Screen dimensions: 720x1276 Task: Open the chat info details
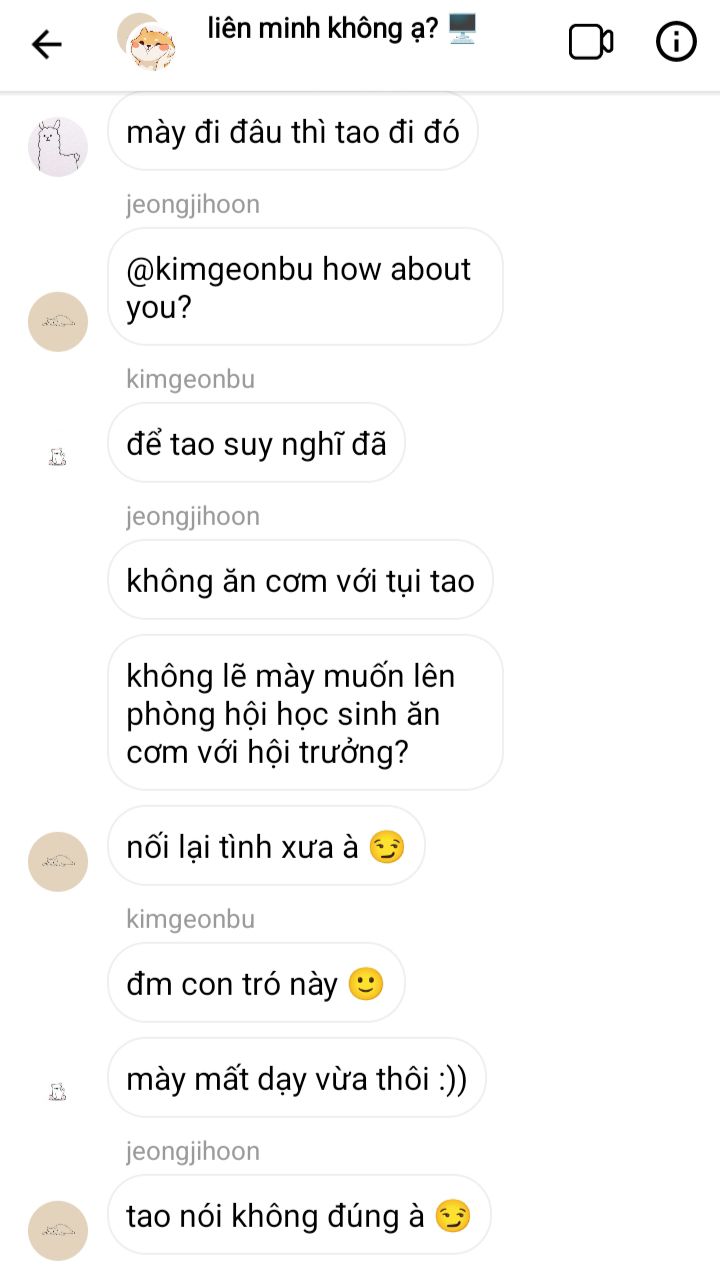coord(676,42)
